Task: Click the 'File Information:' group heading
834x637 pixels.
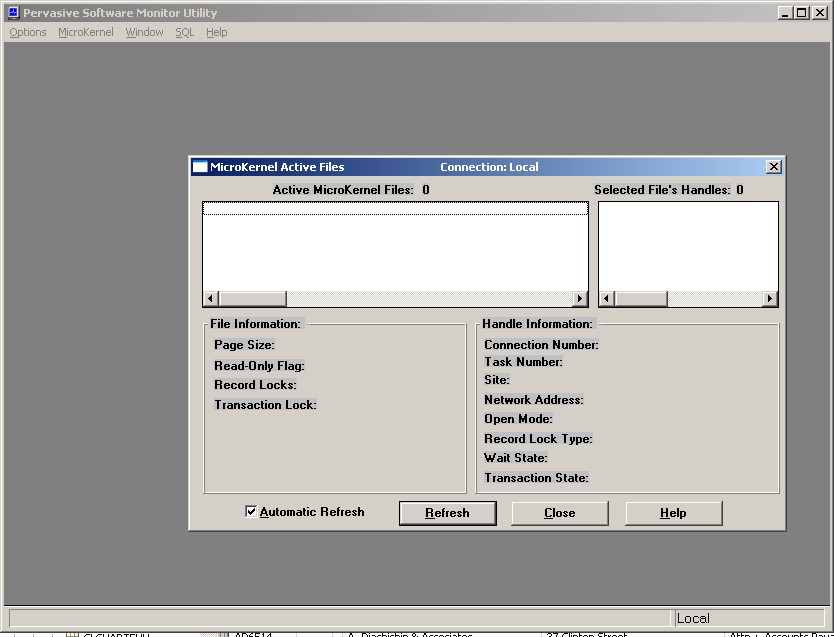Action: click(x=255, y=324)
